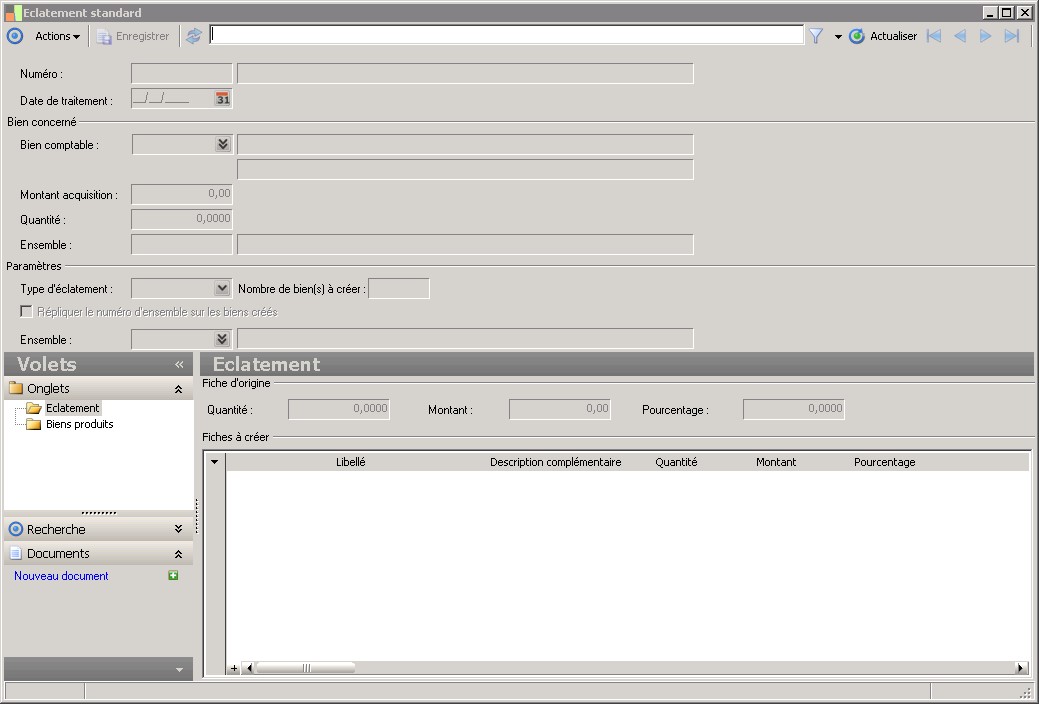Screen dimensions: 1039x704
Task: Go to the first record
Action: coord(934,36)
